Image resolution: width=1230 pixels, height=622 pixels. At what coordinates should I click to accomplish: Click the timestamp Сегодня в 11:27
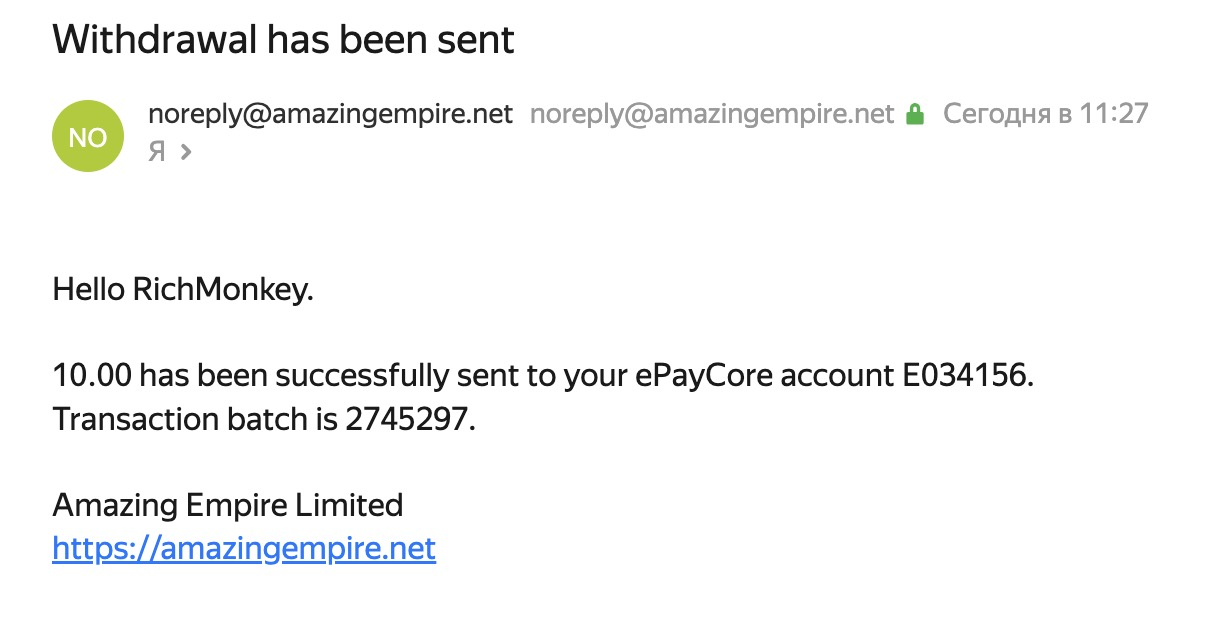click(1045, 114)
